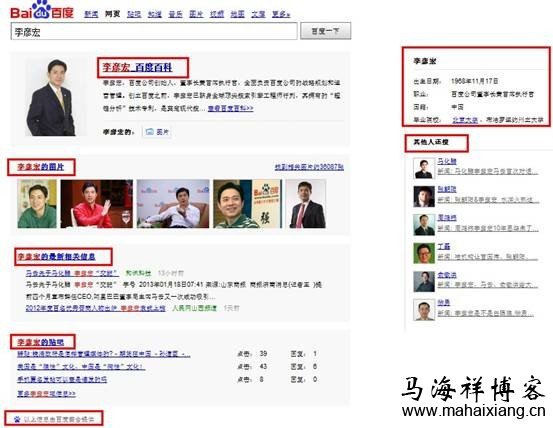Screen dimensions: 553x428
Task: Open the 李彦宏_百度百科 result title
Action: click(x=138, y=67)
